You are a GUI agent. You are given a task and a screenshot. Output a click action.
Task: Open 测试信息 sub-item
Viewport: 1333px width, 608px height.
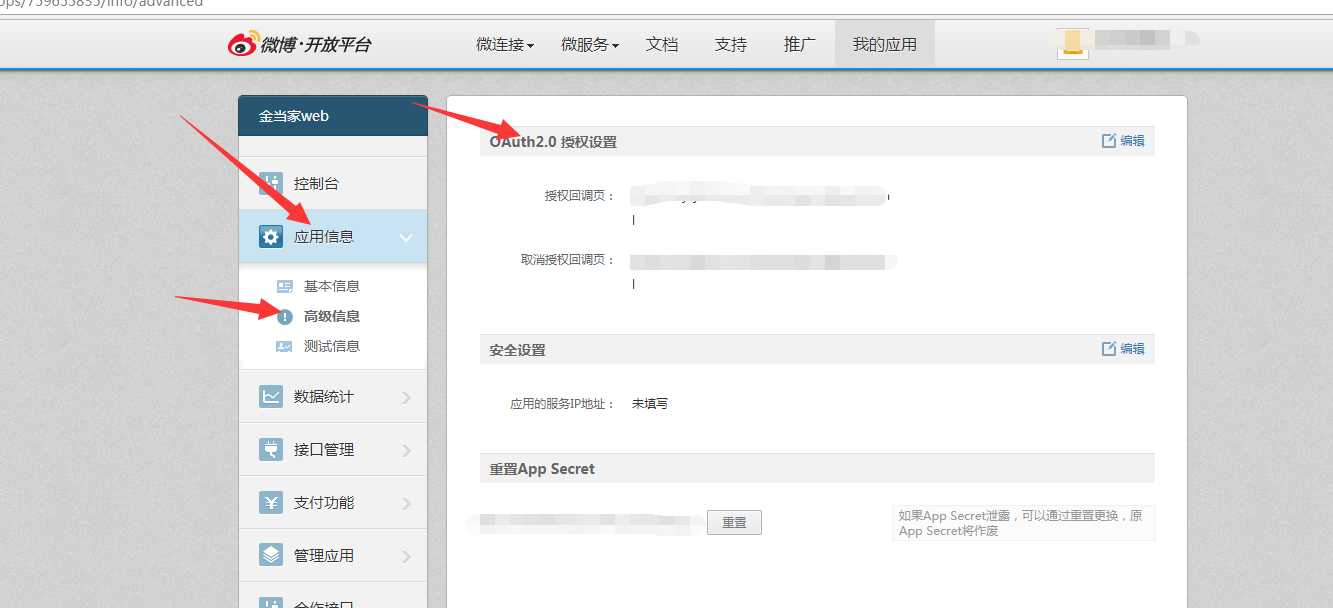332,346
